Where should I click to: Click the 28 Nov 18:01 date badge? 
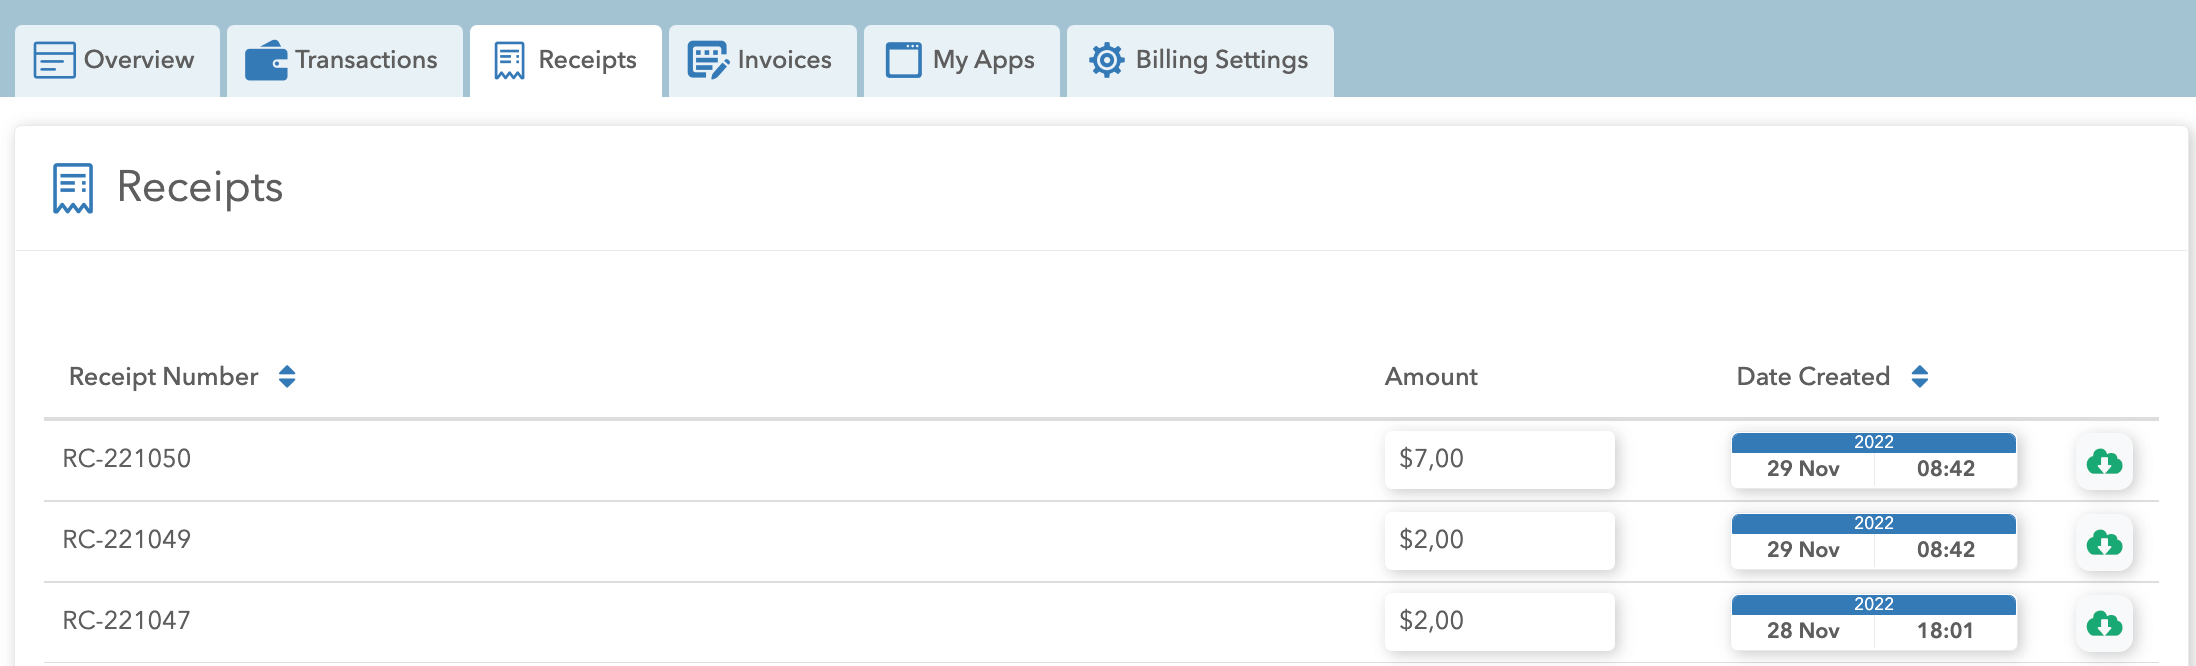[1873, 622]
